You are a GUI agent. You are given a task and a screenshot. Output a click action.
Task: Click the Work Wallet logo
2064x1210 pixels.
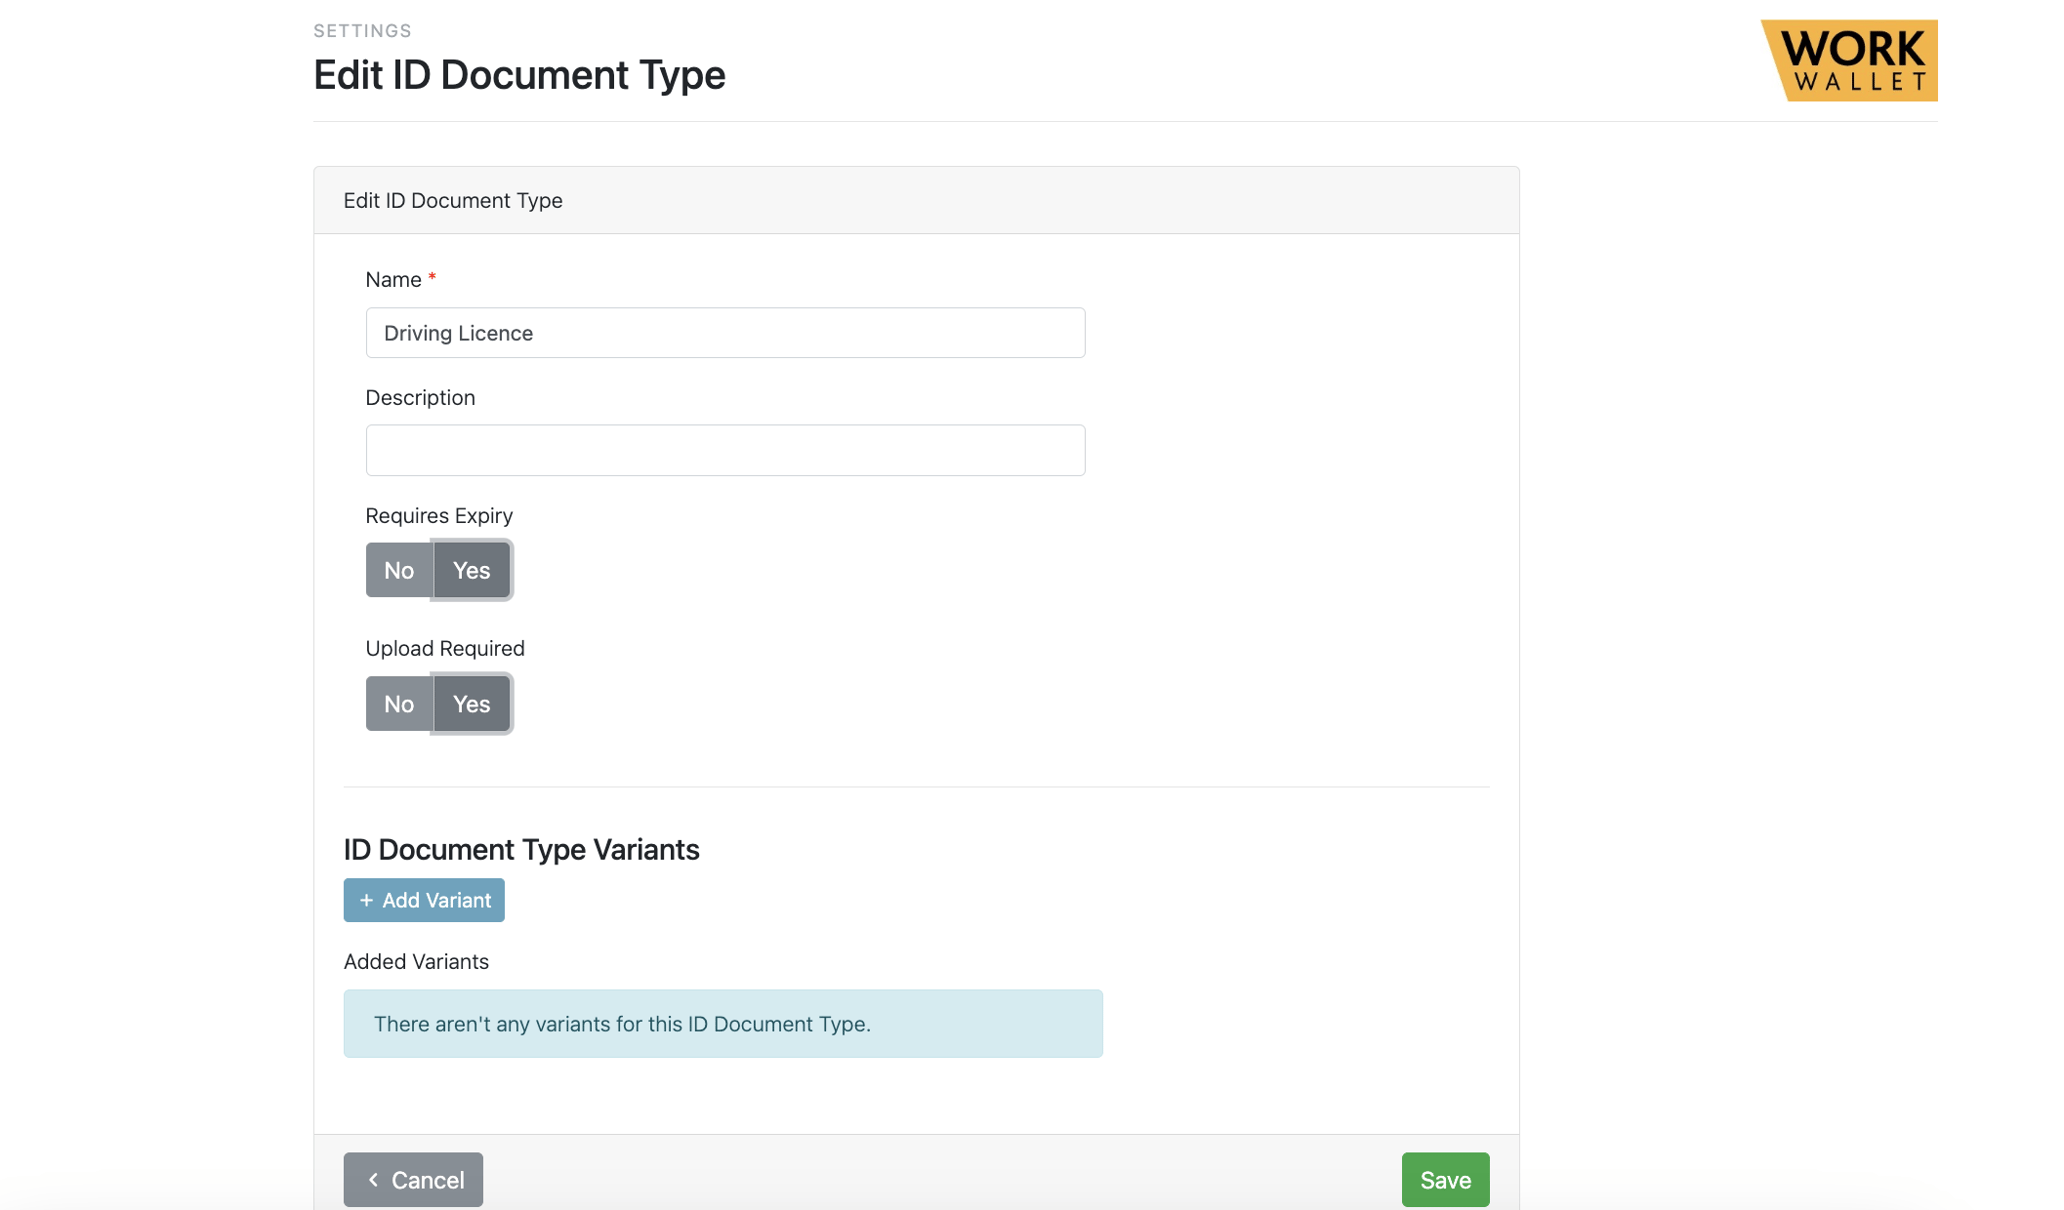click(1850, 60)
